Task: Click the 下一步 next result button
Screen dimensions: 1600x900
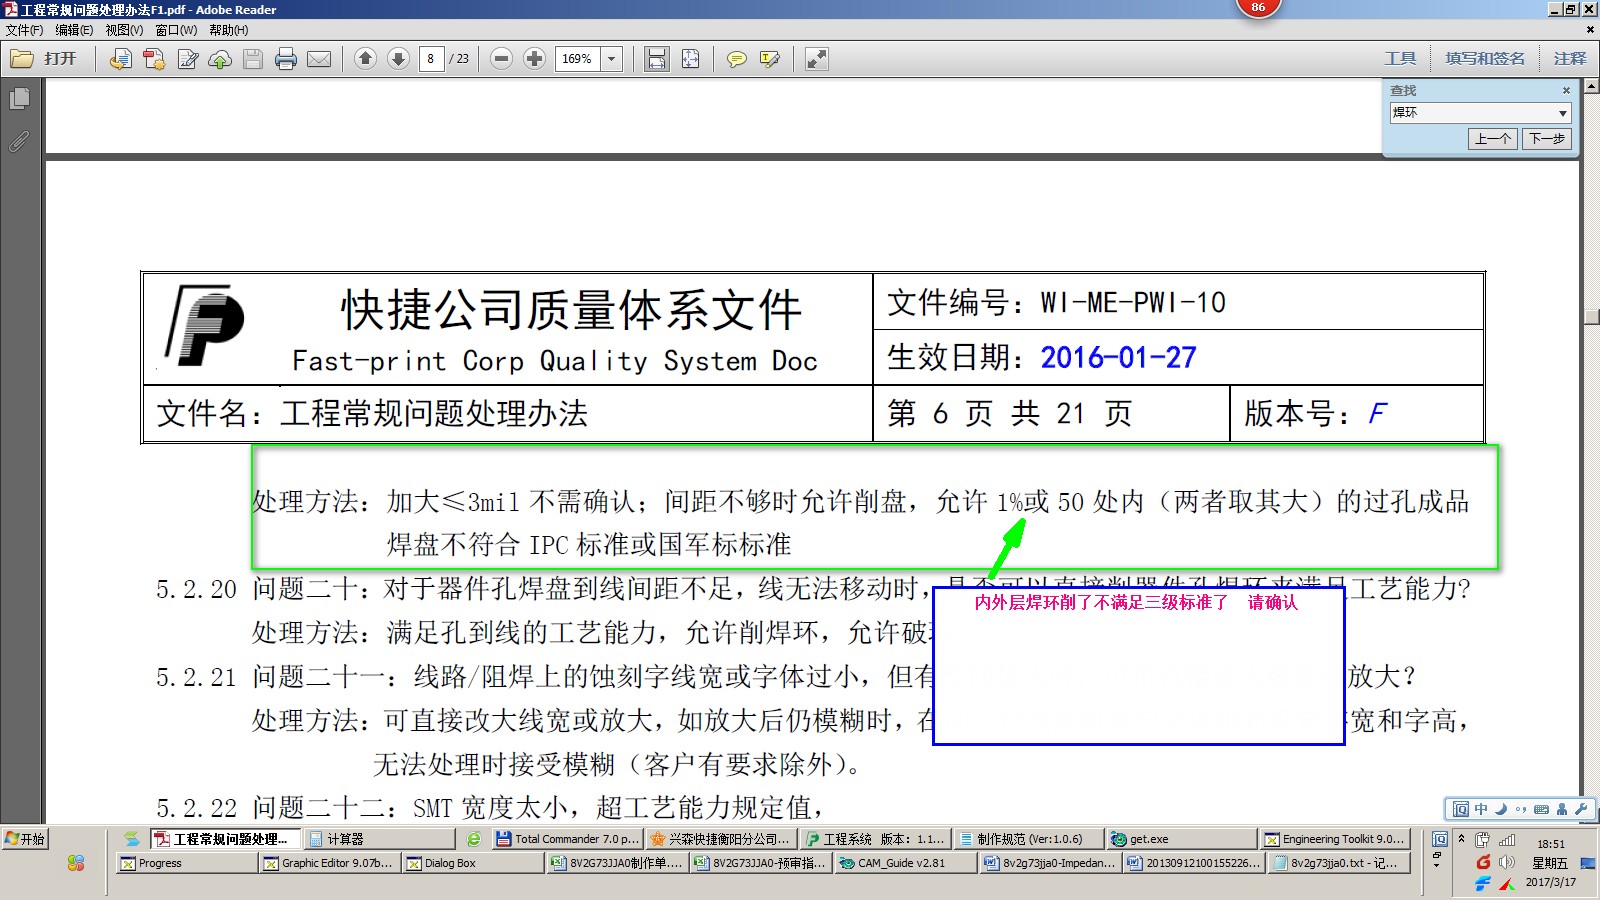Action: click(1547, 139)
